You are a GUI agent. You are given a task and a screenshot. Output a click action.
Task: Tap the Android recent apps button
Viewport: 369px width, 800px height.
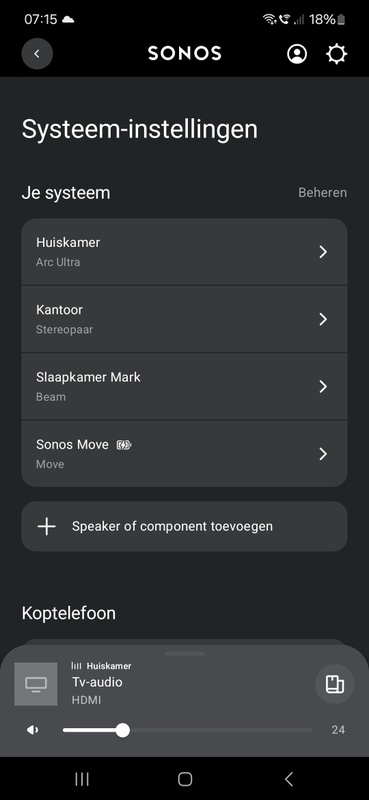82,779
